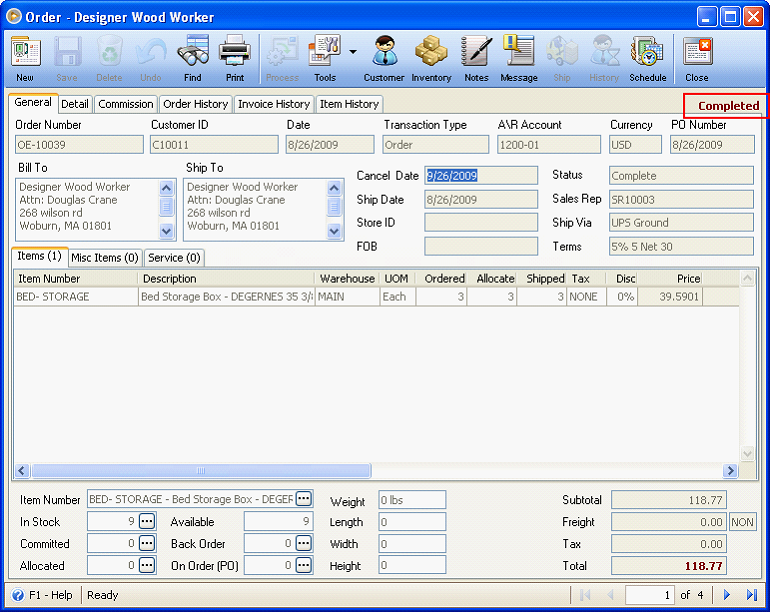Click the Ship Via field
771x613 pixels.
point(681,223)
